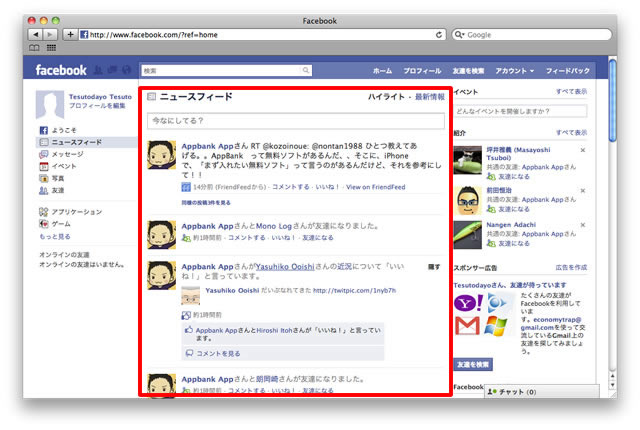Open notifications globe icon in header
The height and width of the screenshot is (430, 640).
click(127, 70)
